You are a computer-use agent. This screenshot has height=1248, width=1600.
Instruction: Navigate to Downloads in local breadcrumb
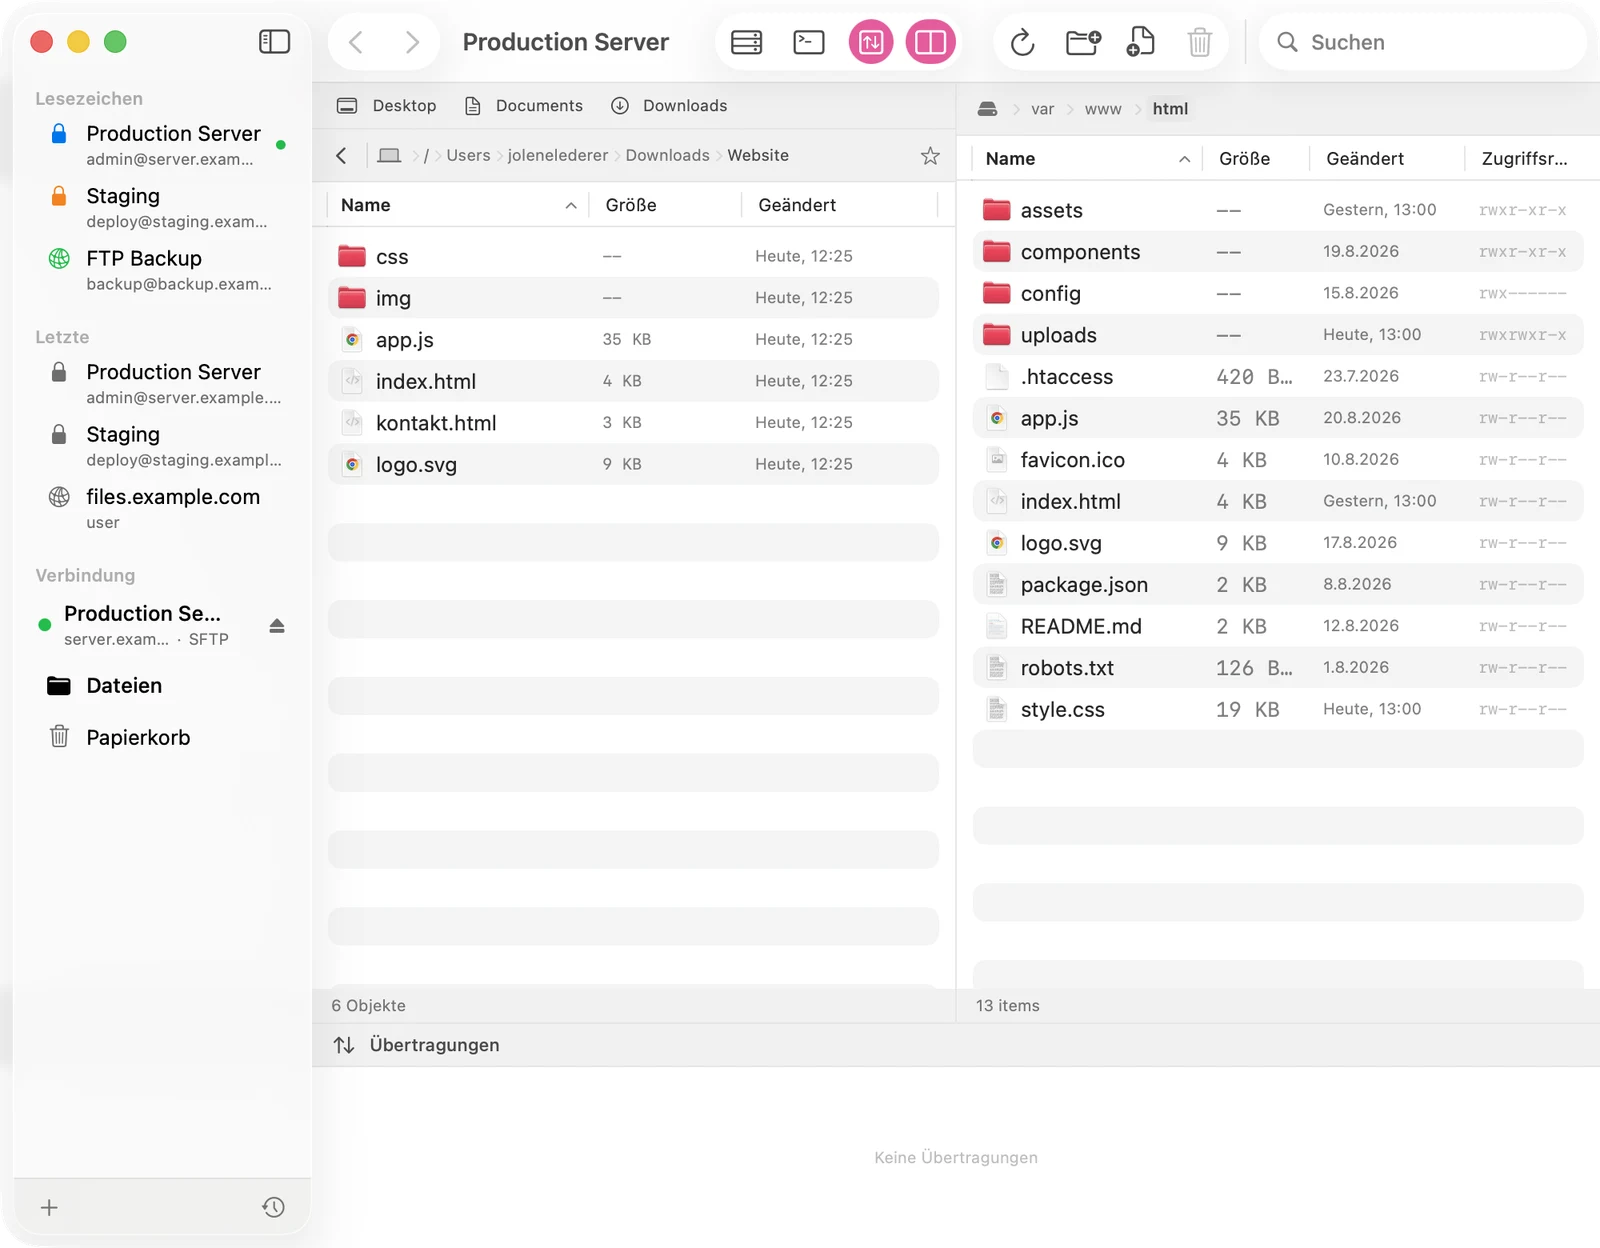(667, 155)
